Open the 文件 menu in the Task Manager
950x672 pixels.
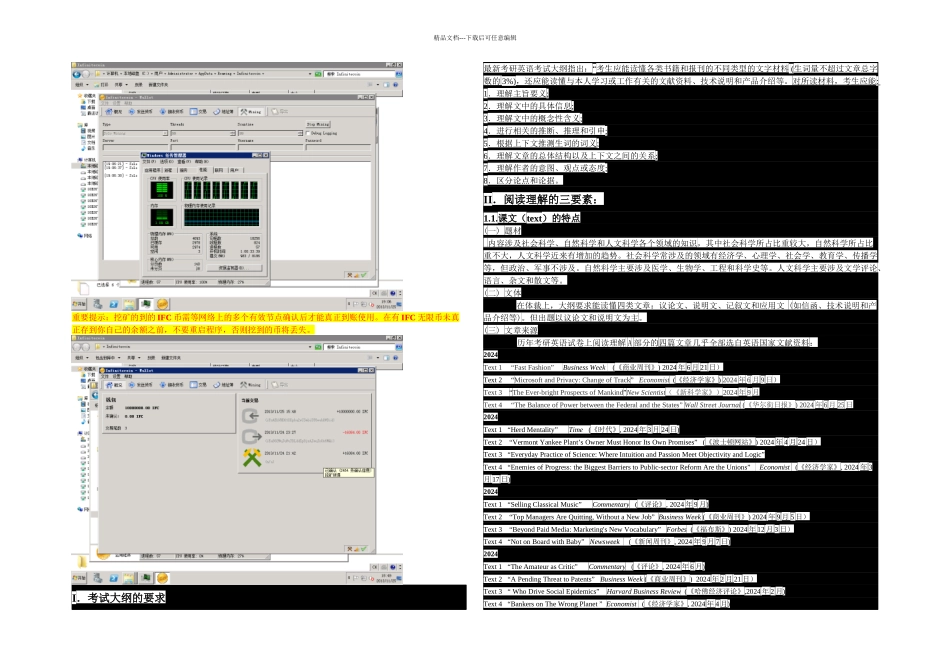click(x=147, y=162)
